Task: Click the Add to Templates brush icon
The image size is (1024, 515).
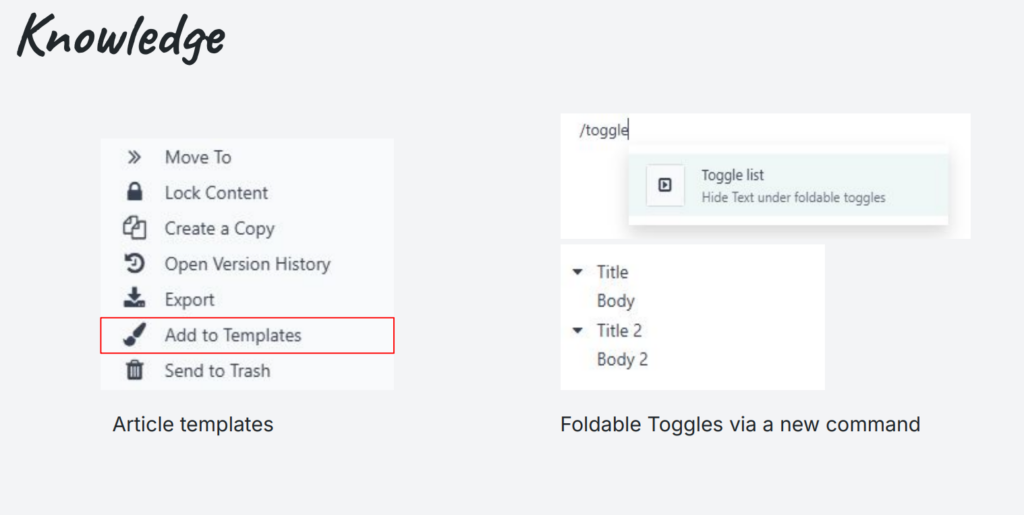Action: tap(134, 335)
